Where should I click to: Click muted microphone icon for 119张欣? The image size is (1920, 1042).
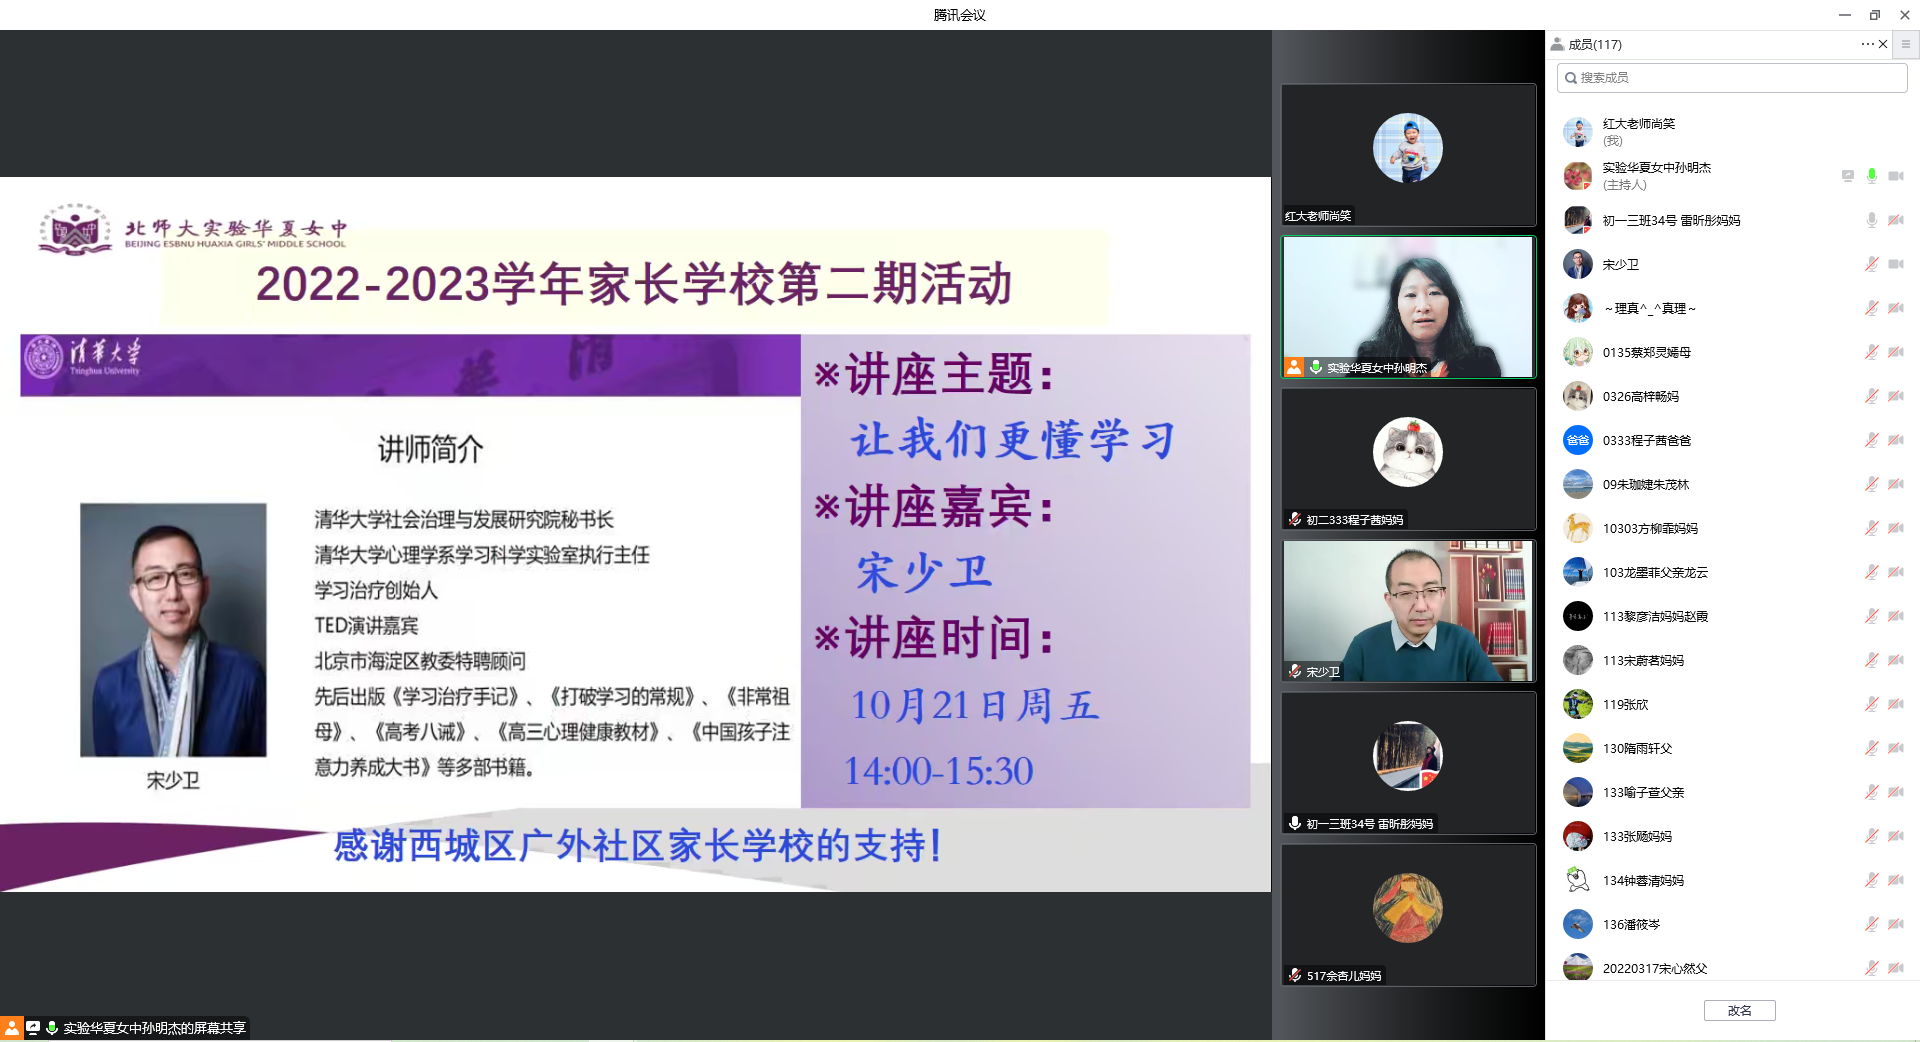pyautogui.click(x=1872, y=704)
